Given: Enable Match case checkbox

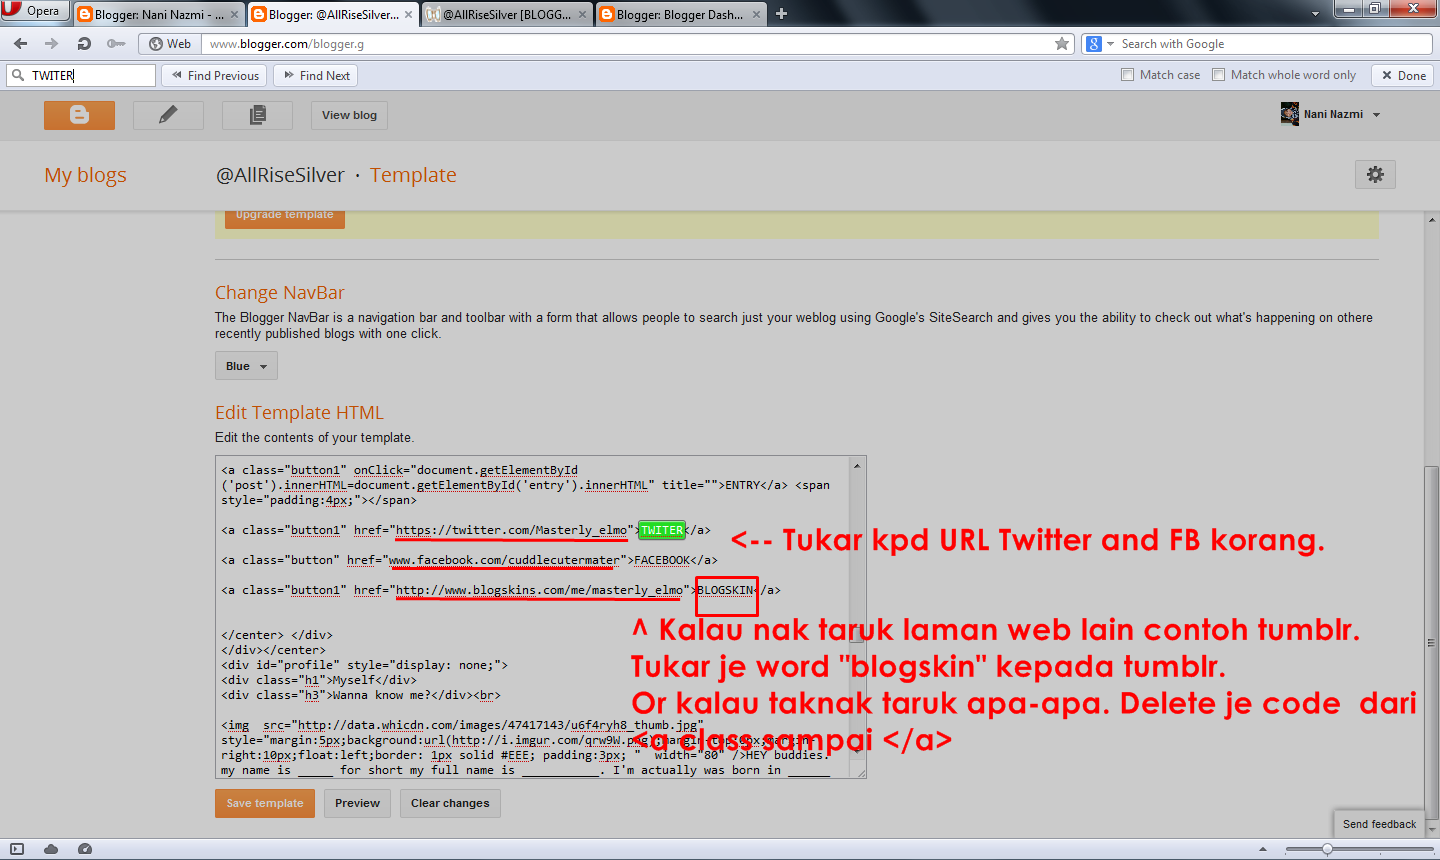Looking at the screenshot, I should click(1128, 75).
